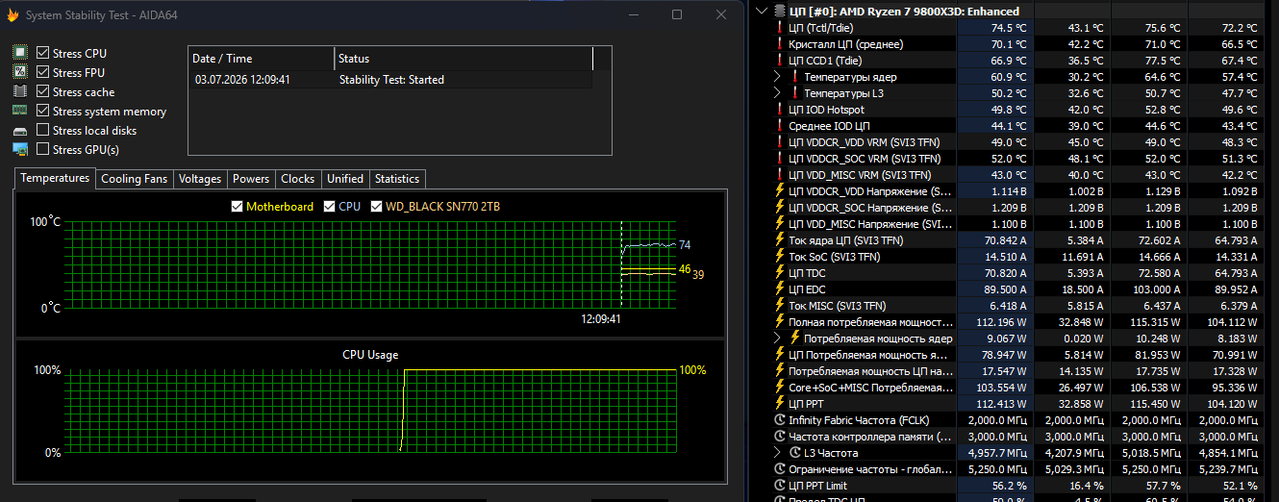Click the Date / Time column header
The image size is (1279, 502).
click(261, 58)
